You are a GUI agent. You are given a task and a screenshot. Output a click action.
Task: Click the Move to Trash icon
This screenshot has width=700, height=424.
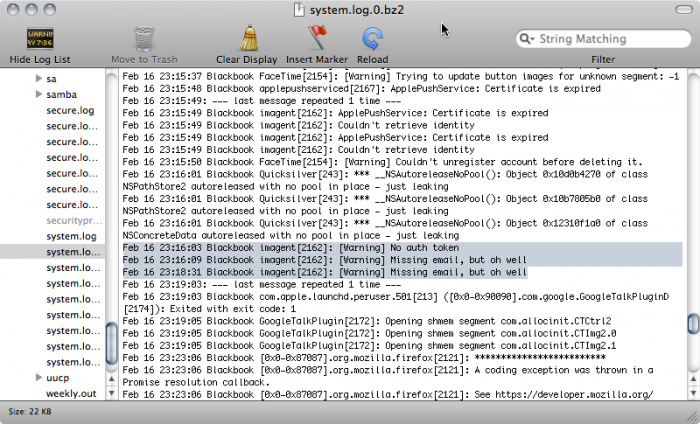tap(145, 39)
